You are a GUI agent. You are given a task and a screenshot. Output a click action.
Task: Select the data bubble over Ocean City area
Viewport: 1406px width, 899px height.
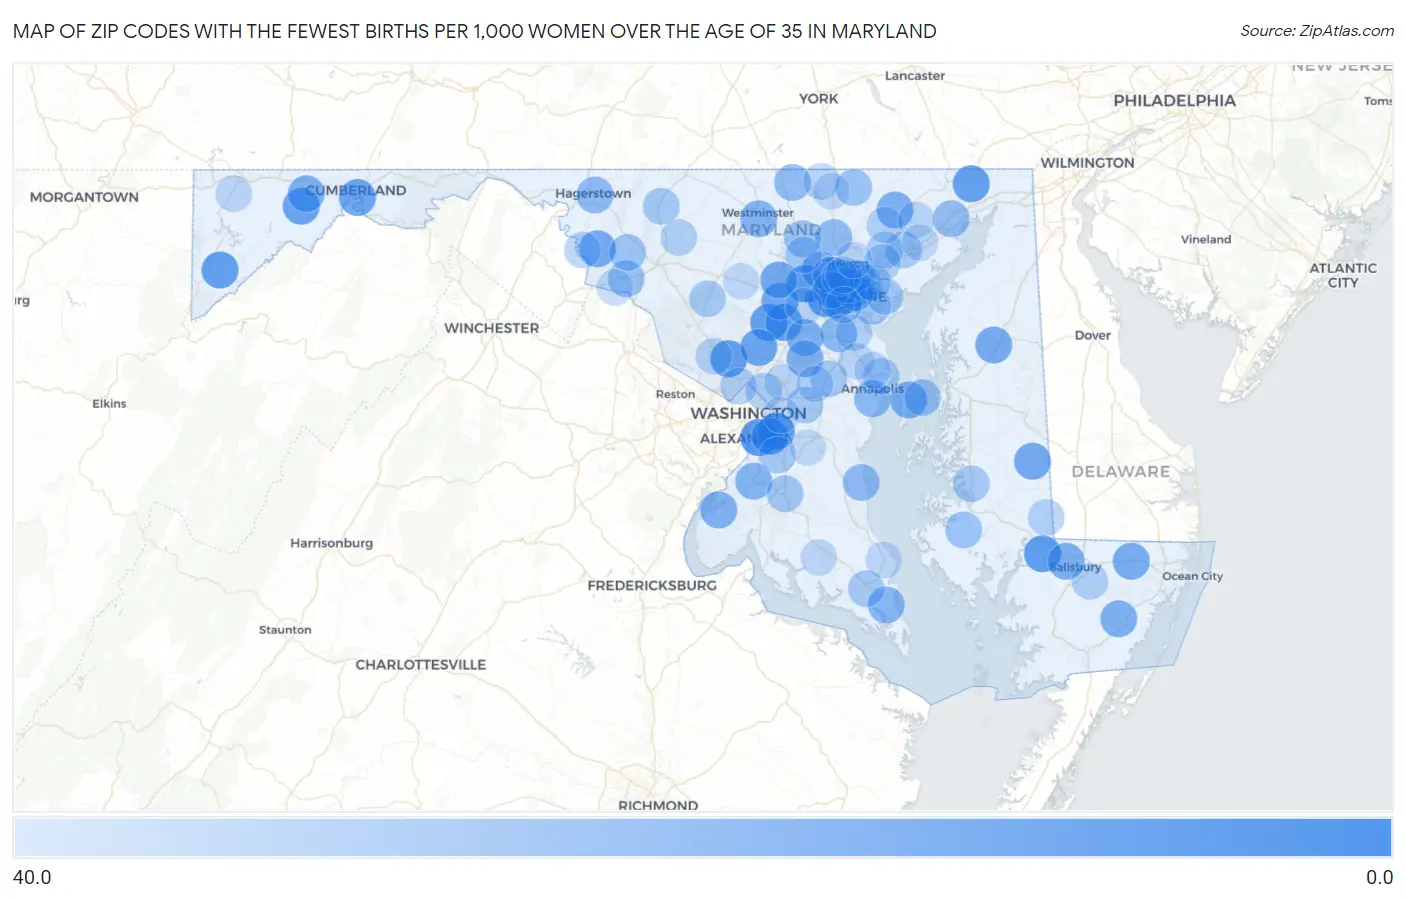(1131, 561)
